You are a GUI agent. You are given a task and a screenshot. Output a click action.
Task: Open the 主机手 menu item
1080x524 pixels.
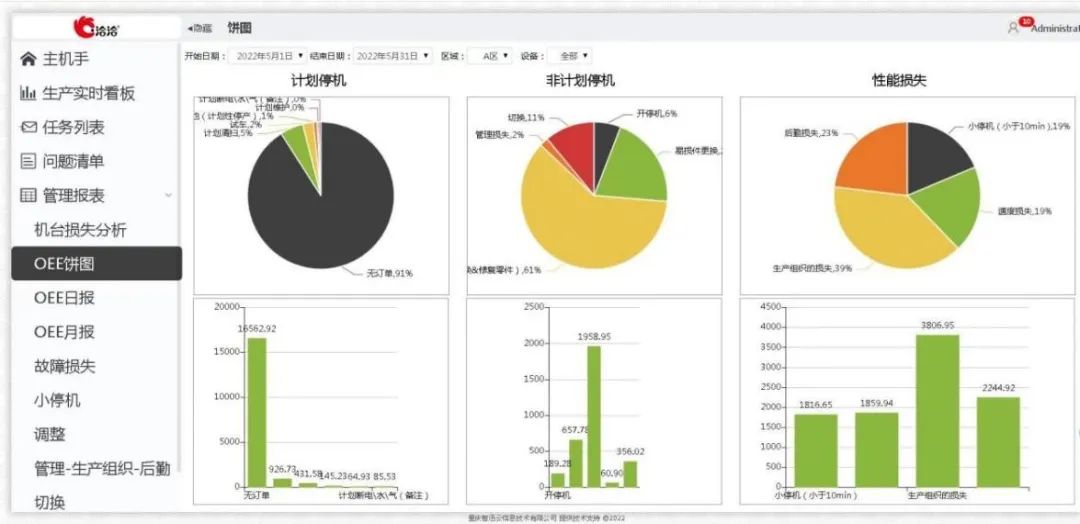coord(65,59)
